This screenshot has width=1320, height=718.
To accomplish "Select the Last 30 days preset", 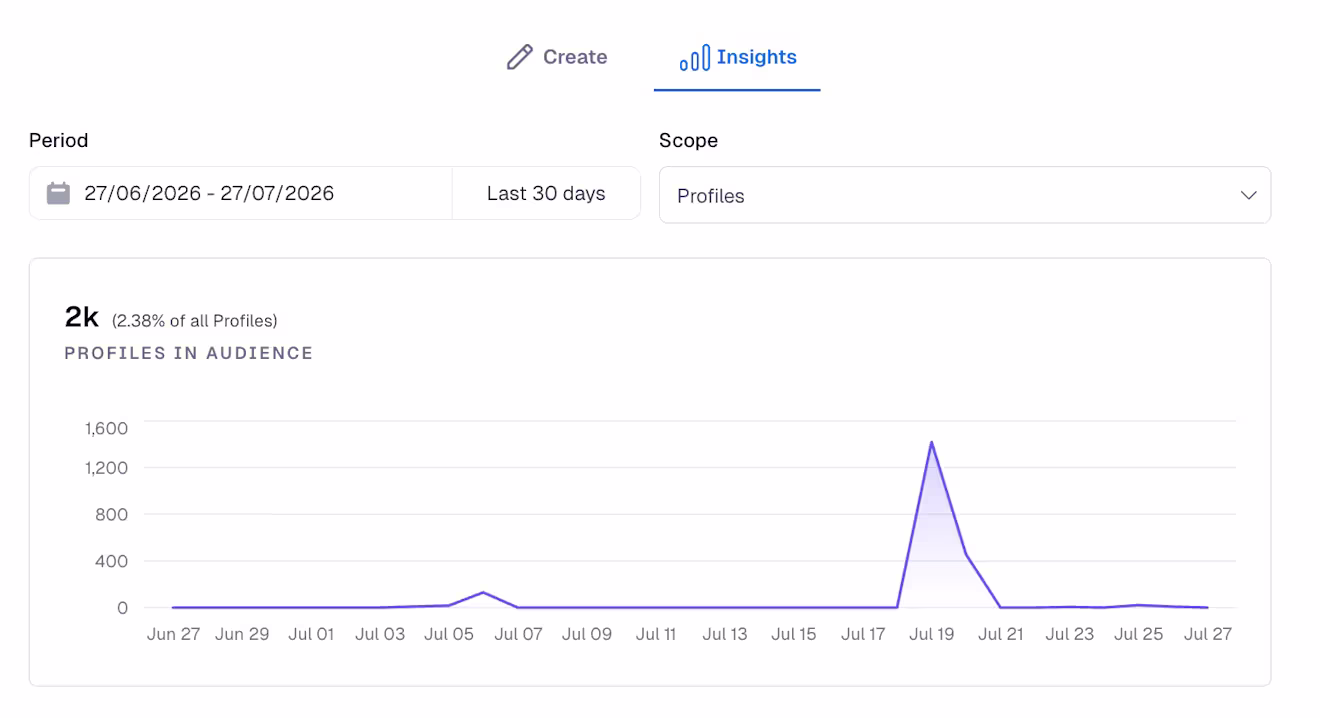I will tap(546, 194).
